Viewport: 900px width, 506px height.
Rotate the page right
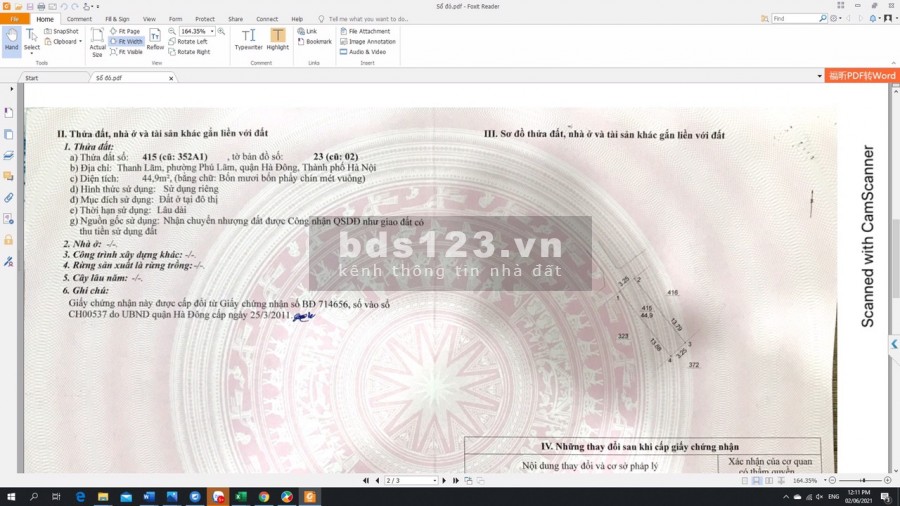tap(189, 52)
